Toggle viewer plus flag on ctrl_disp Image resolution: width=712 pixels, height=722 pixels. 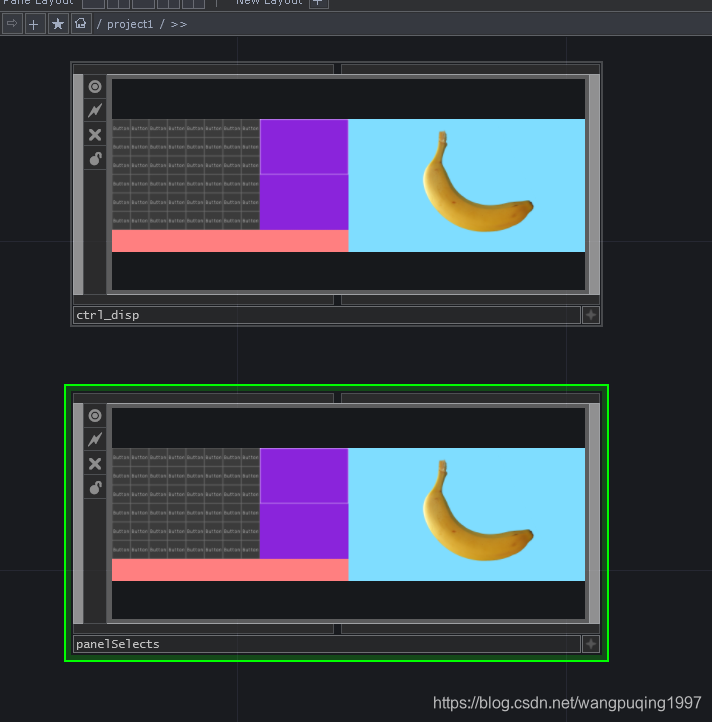pyautogui.click(x=591, y=315)
